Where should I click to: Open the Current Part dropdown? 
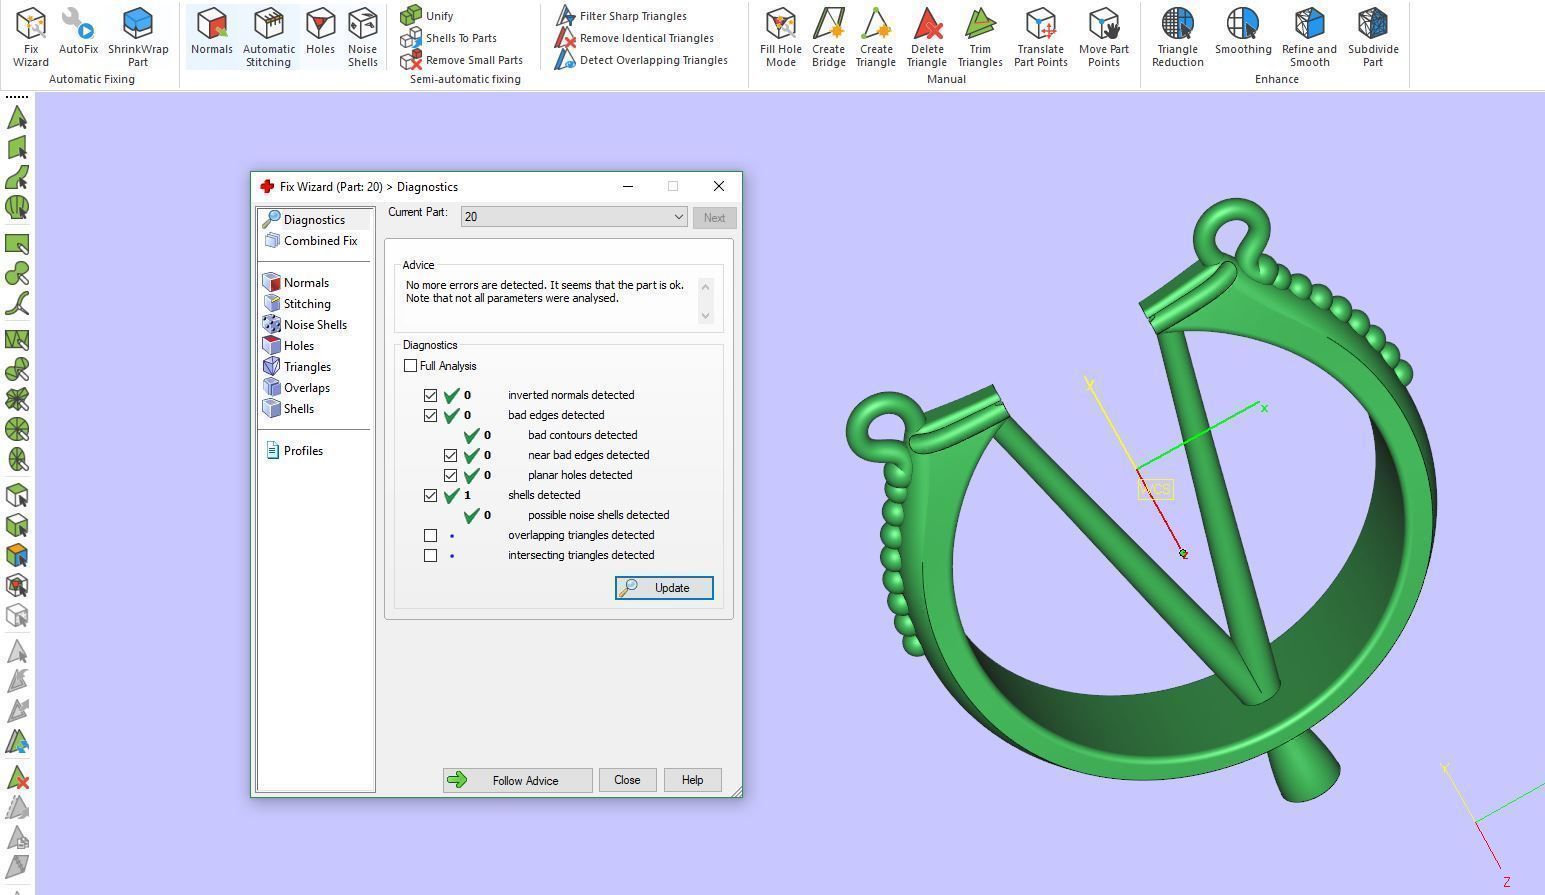tap(574, 217)
